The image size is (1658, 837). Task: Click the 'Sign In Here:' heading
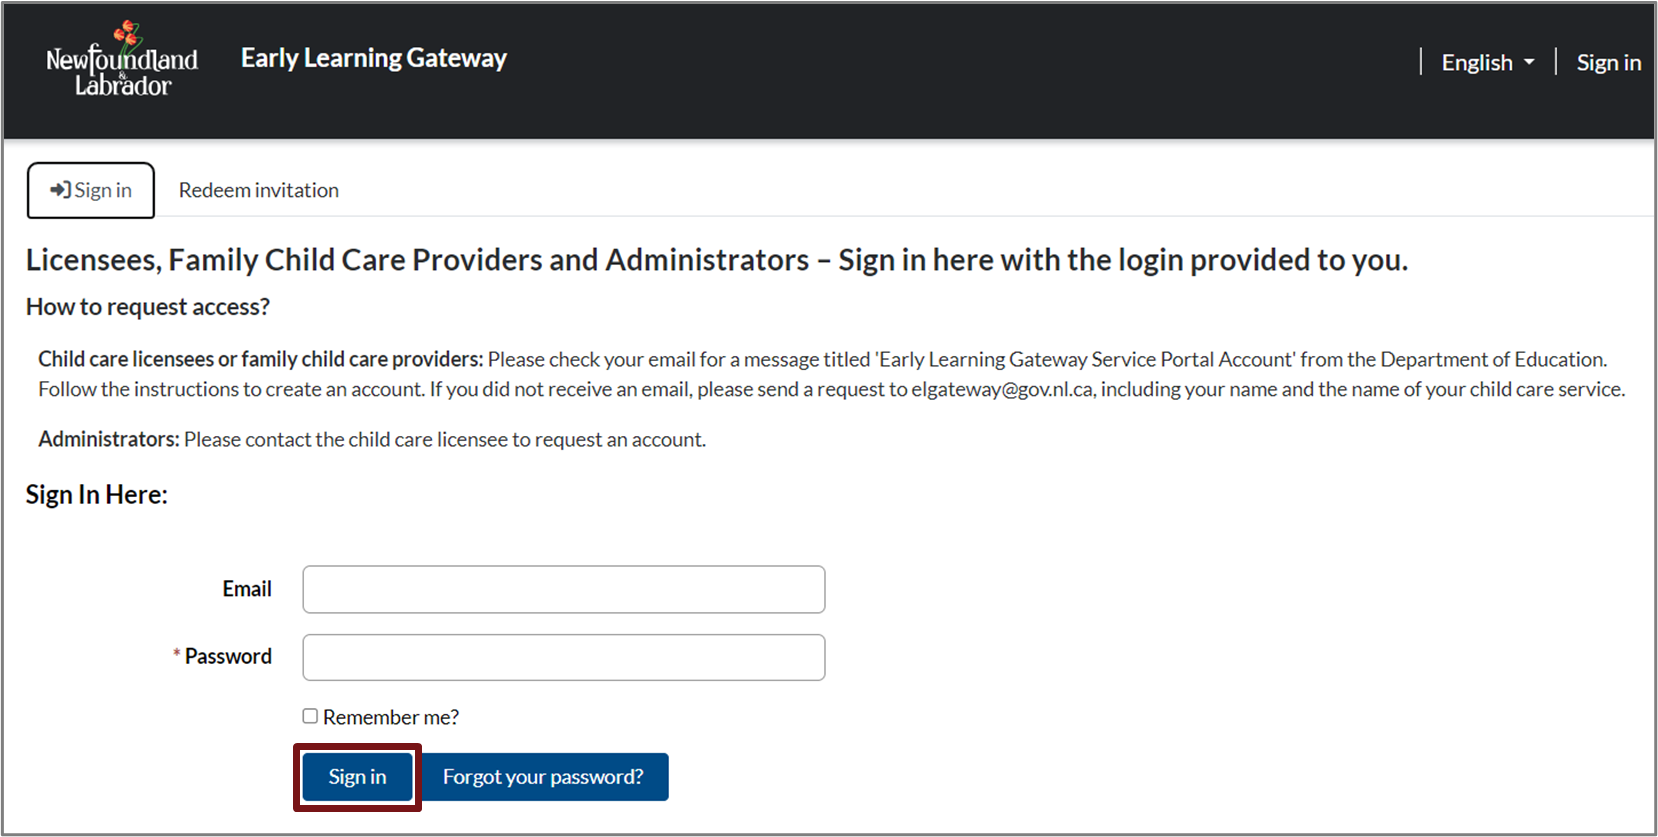point(97,495)
